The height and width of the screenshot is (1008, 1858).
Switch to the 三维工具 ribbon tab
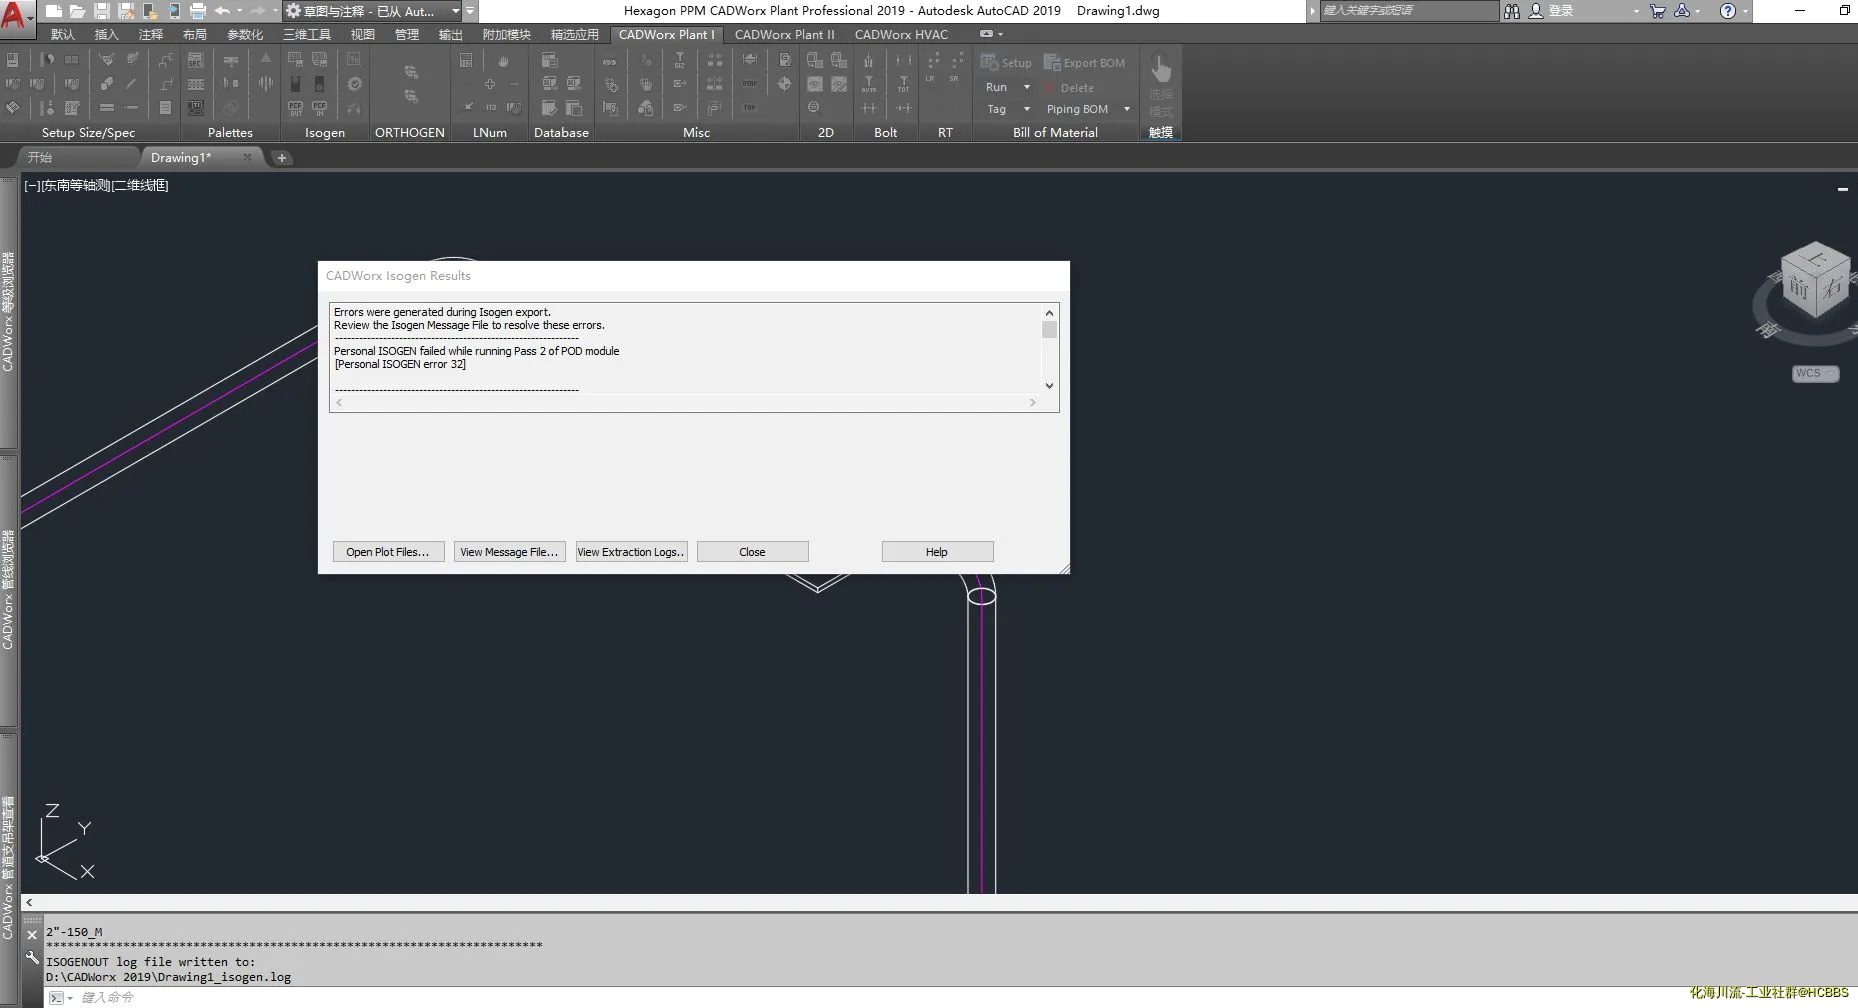[307, 34]
